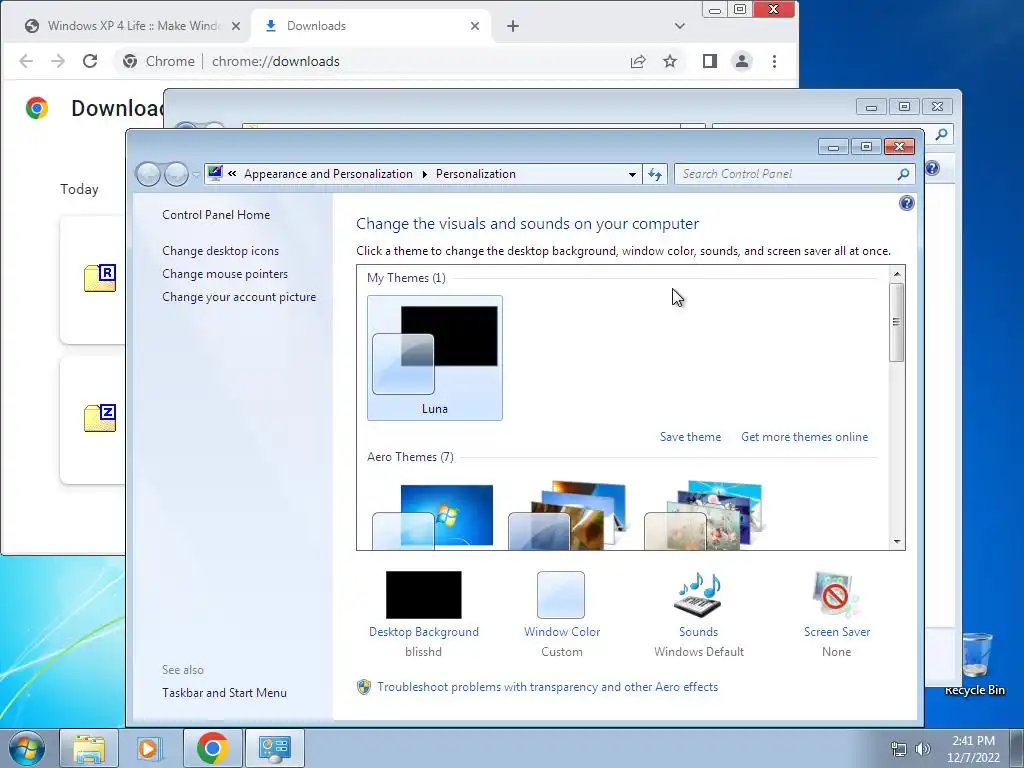Click Chrome back arrow
1024x768 pixels.
pyautogui.click(x=25, y=61)
